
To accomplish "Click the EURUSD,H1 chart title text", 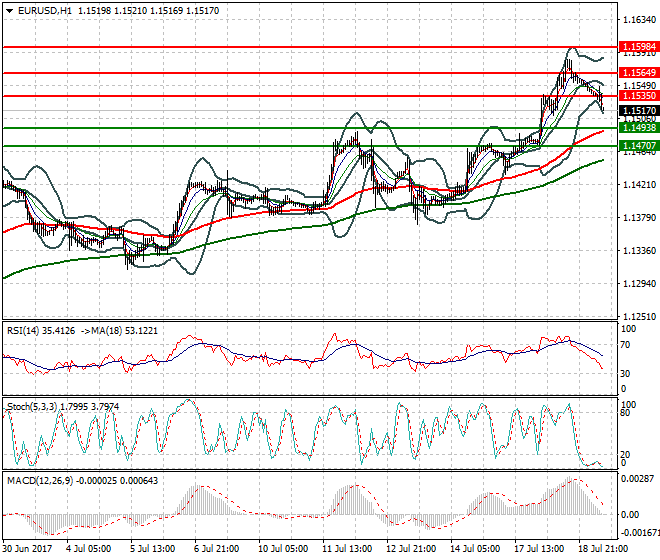I will pos(45,11).
